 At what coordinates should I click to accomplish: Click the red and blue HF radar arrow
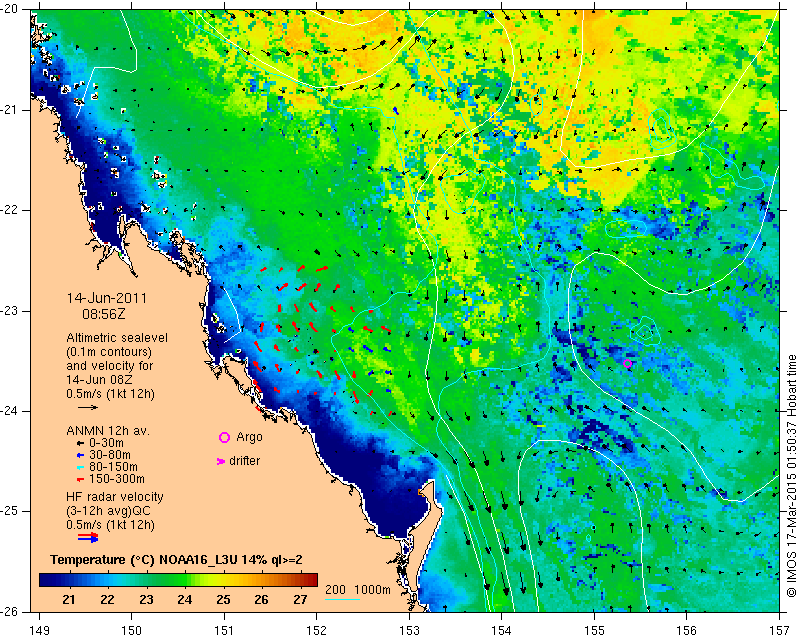88,537
